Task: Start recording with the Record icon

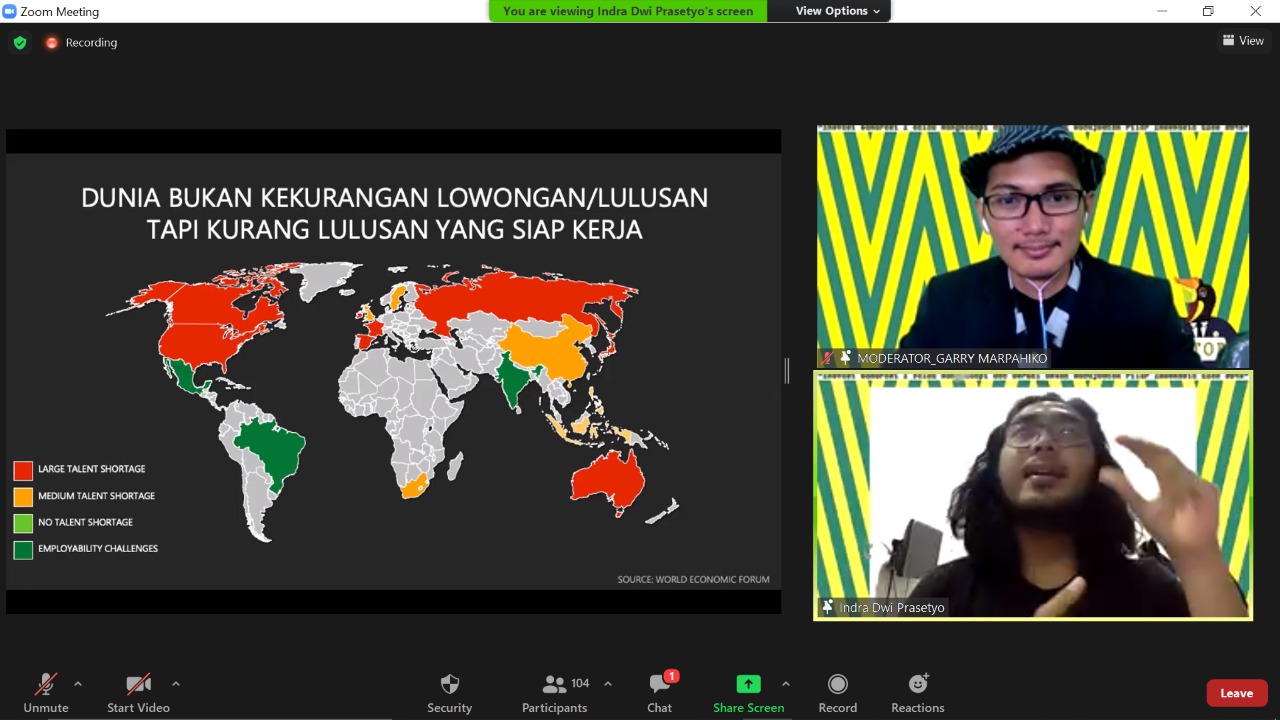Action: [837, 684]
